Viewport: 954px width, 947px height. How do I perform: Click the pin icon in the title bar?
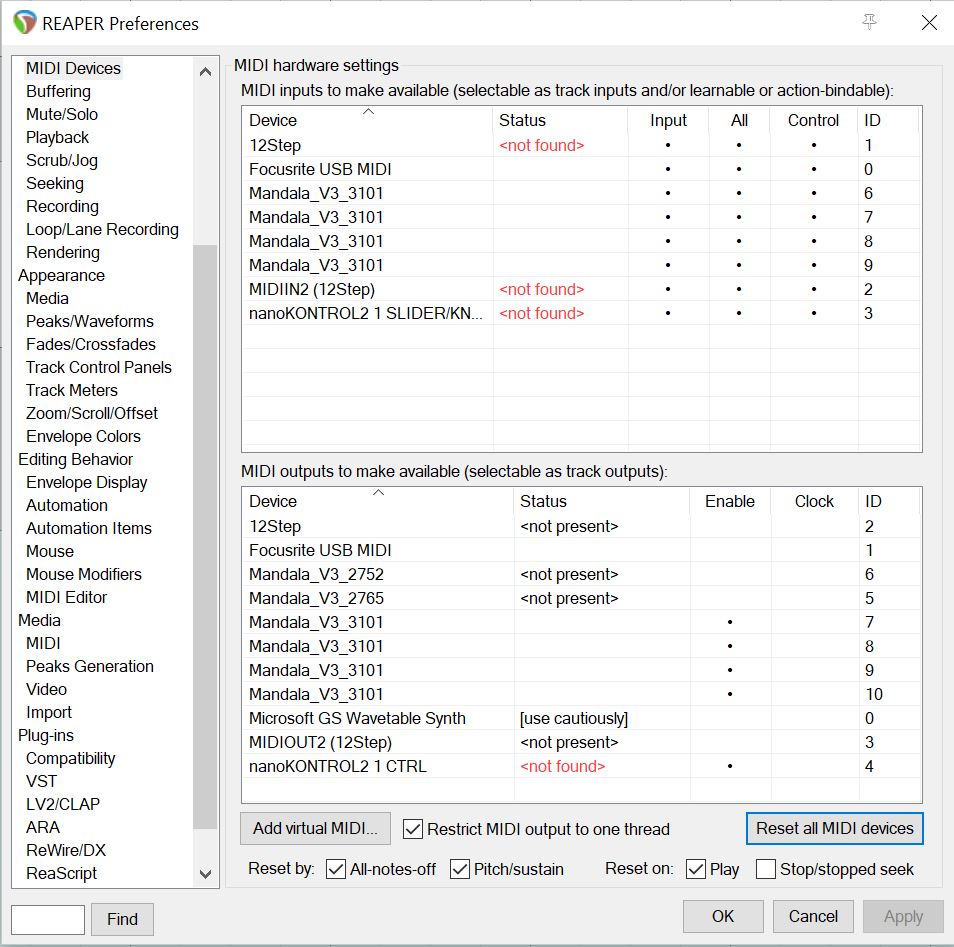(x=869, y=23)
